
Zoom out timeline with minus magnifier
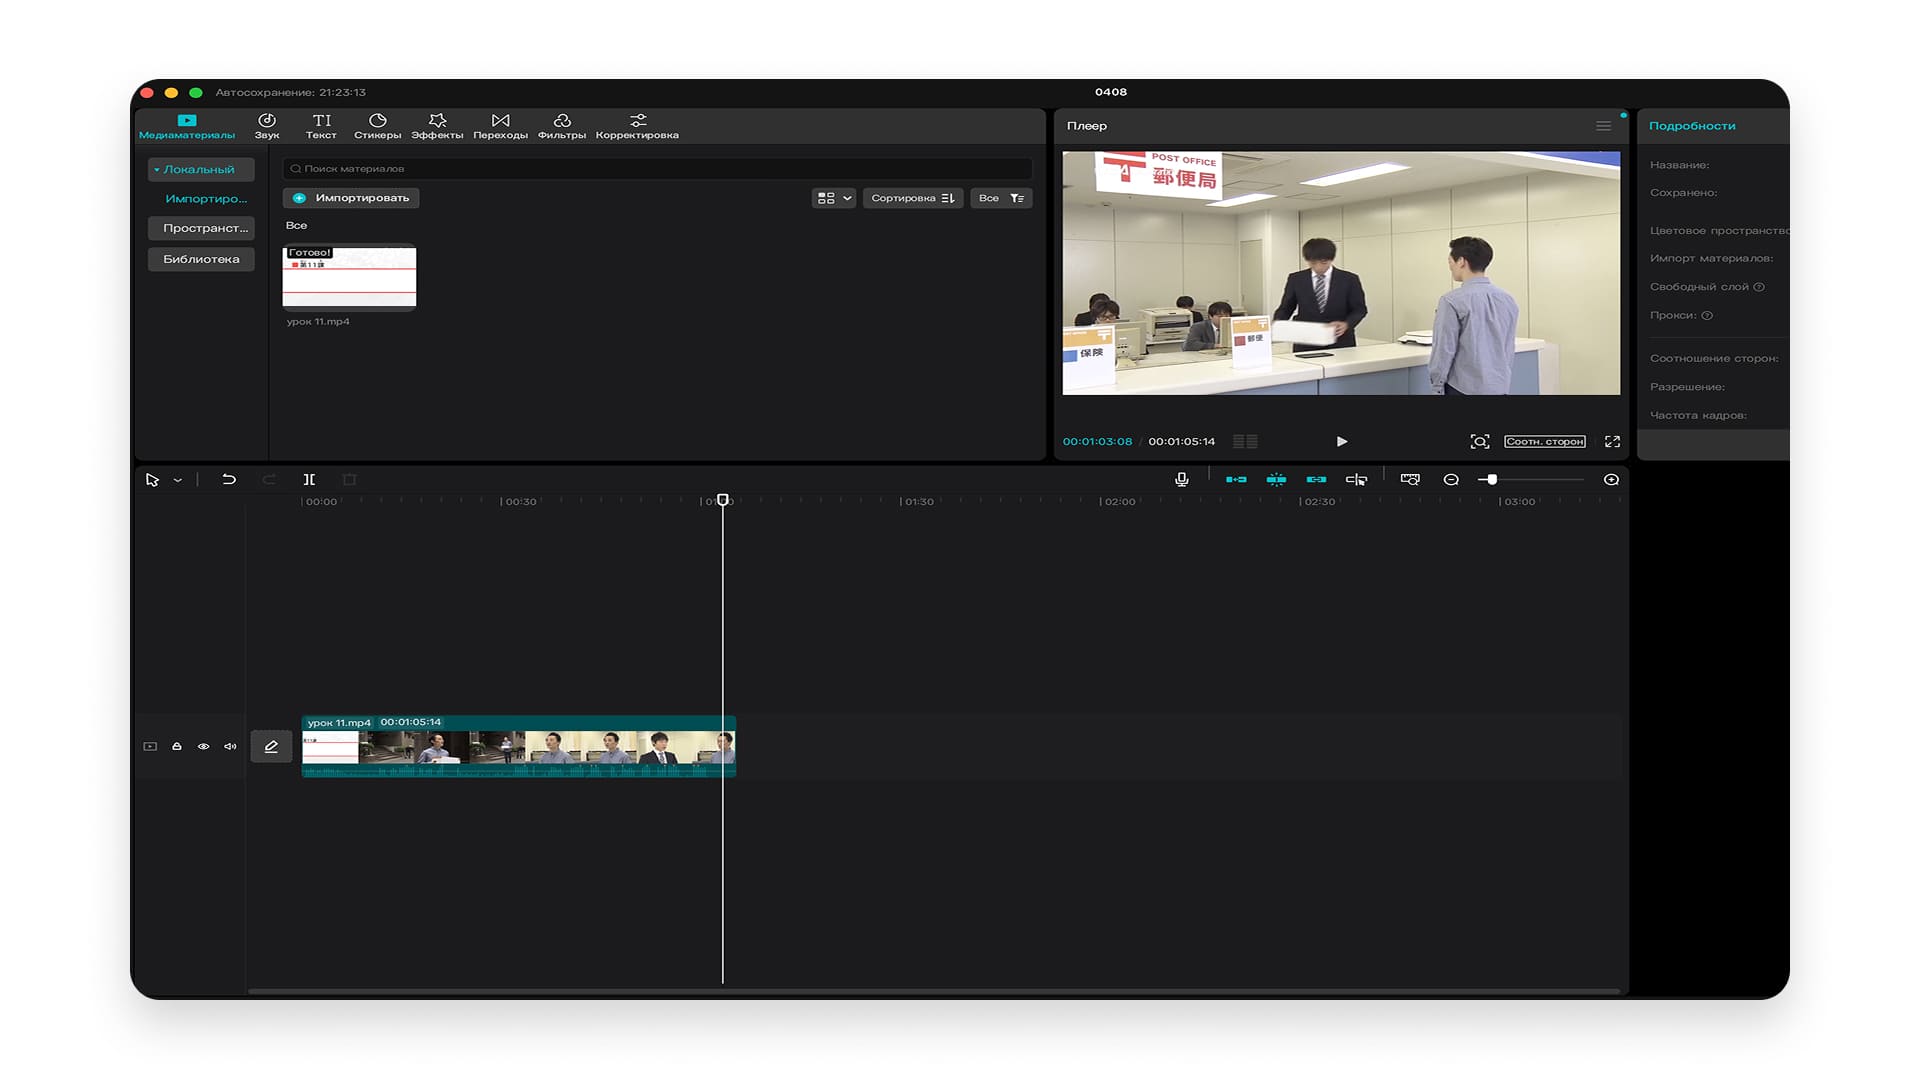(x=1451, y=480)
